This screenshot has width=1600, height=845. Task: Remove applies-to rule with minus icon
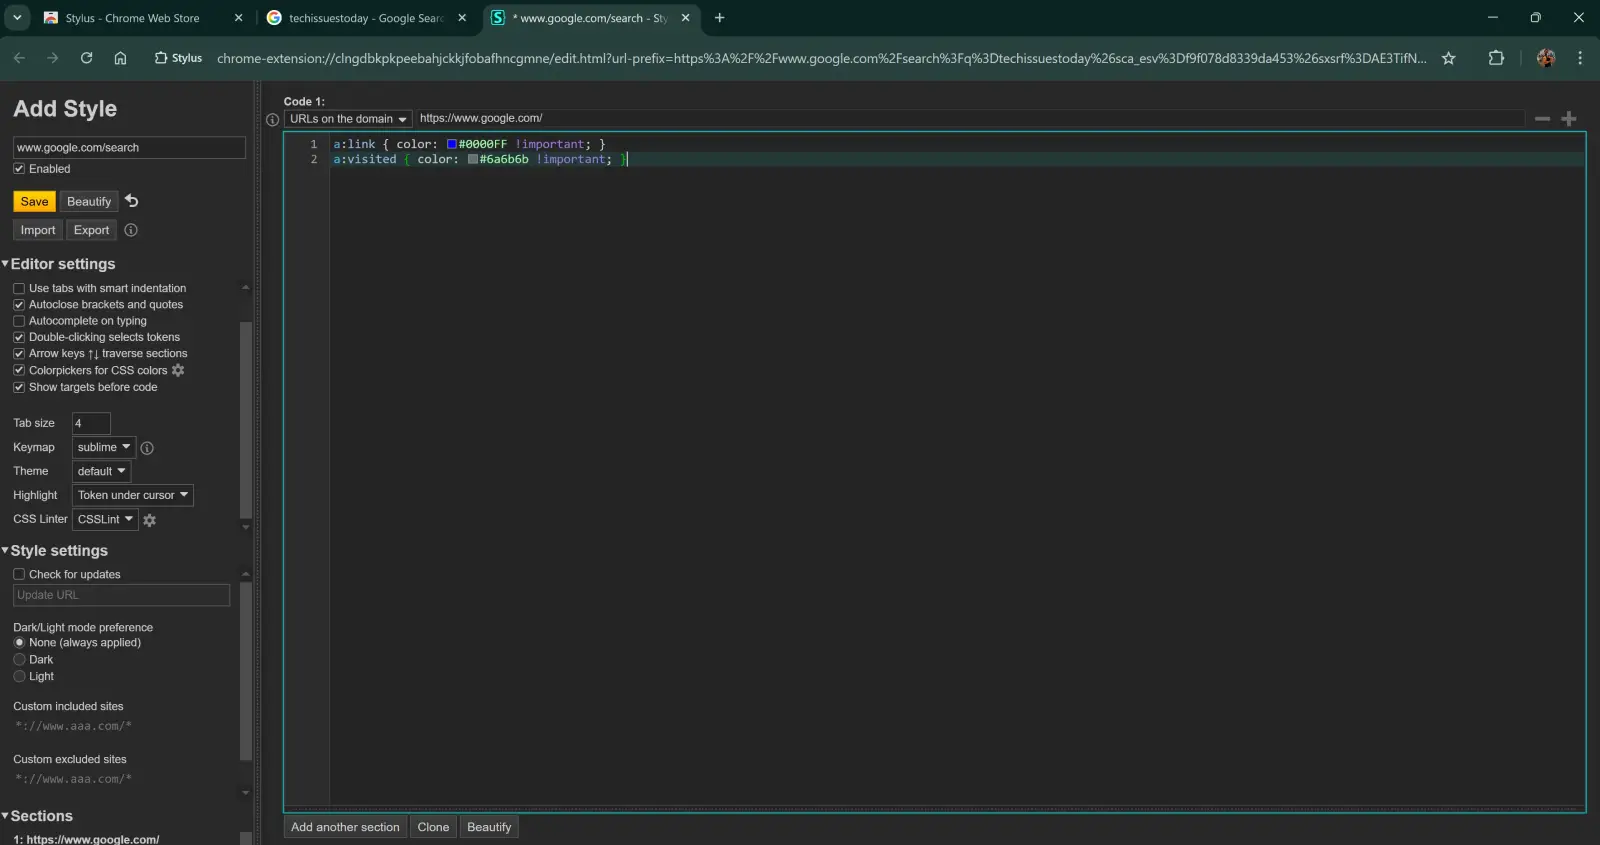(x=1542, y=119)
